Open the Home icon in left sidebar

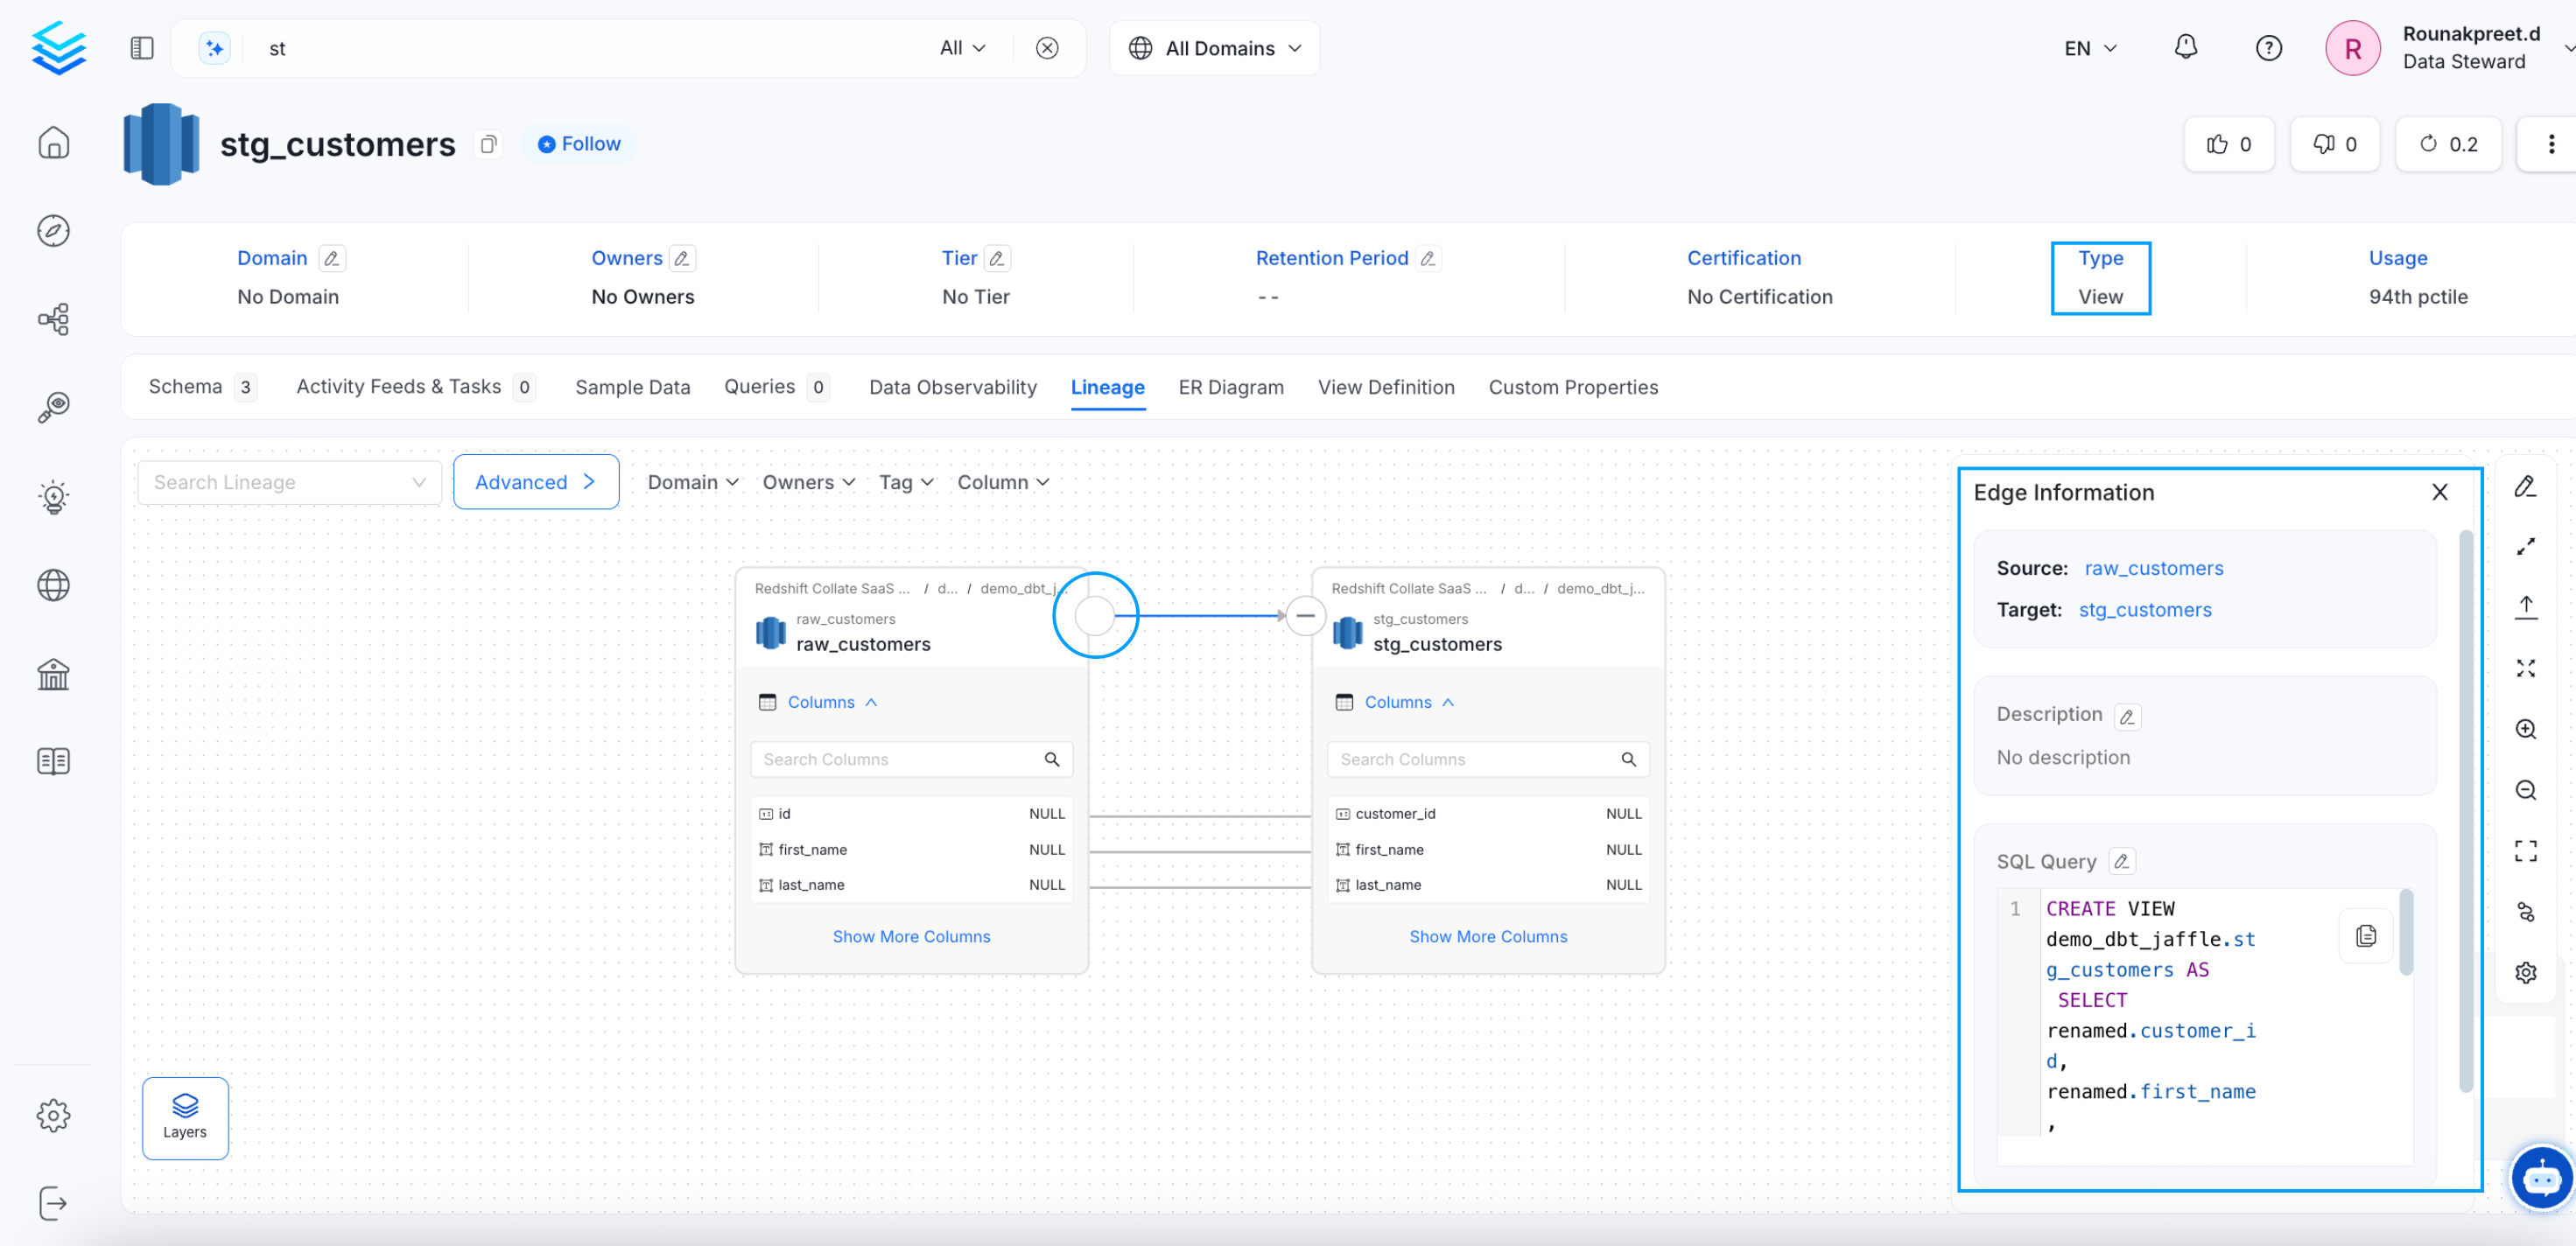point(53,143)
